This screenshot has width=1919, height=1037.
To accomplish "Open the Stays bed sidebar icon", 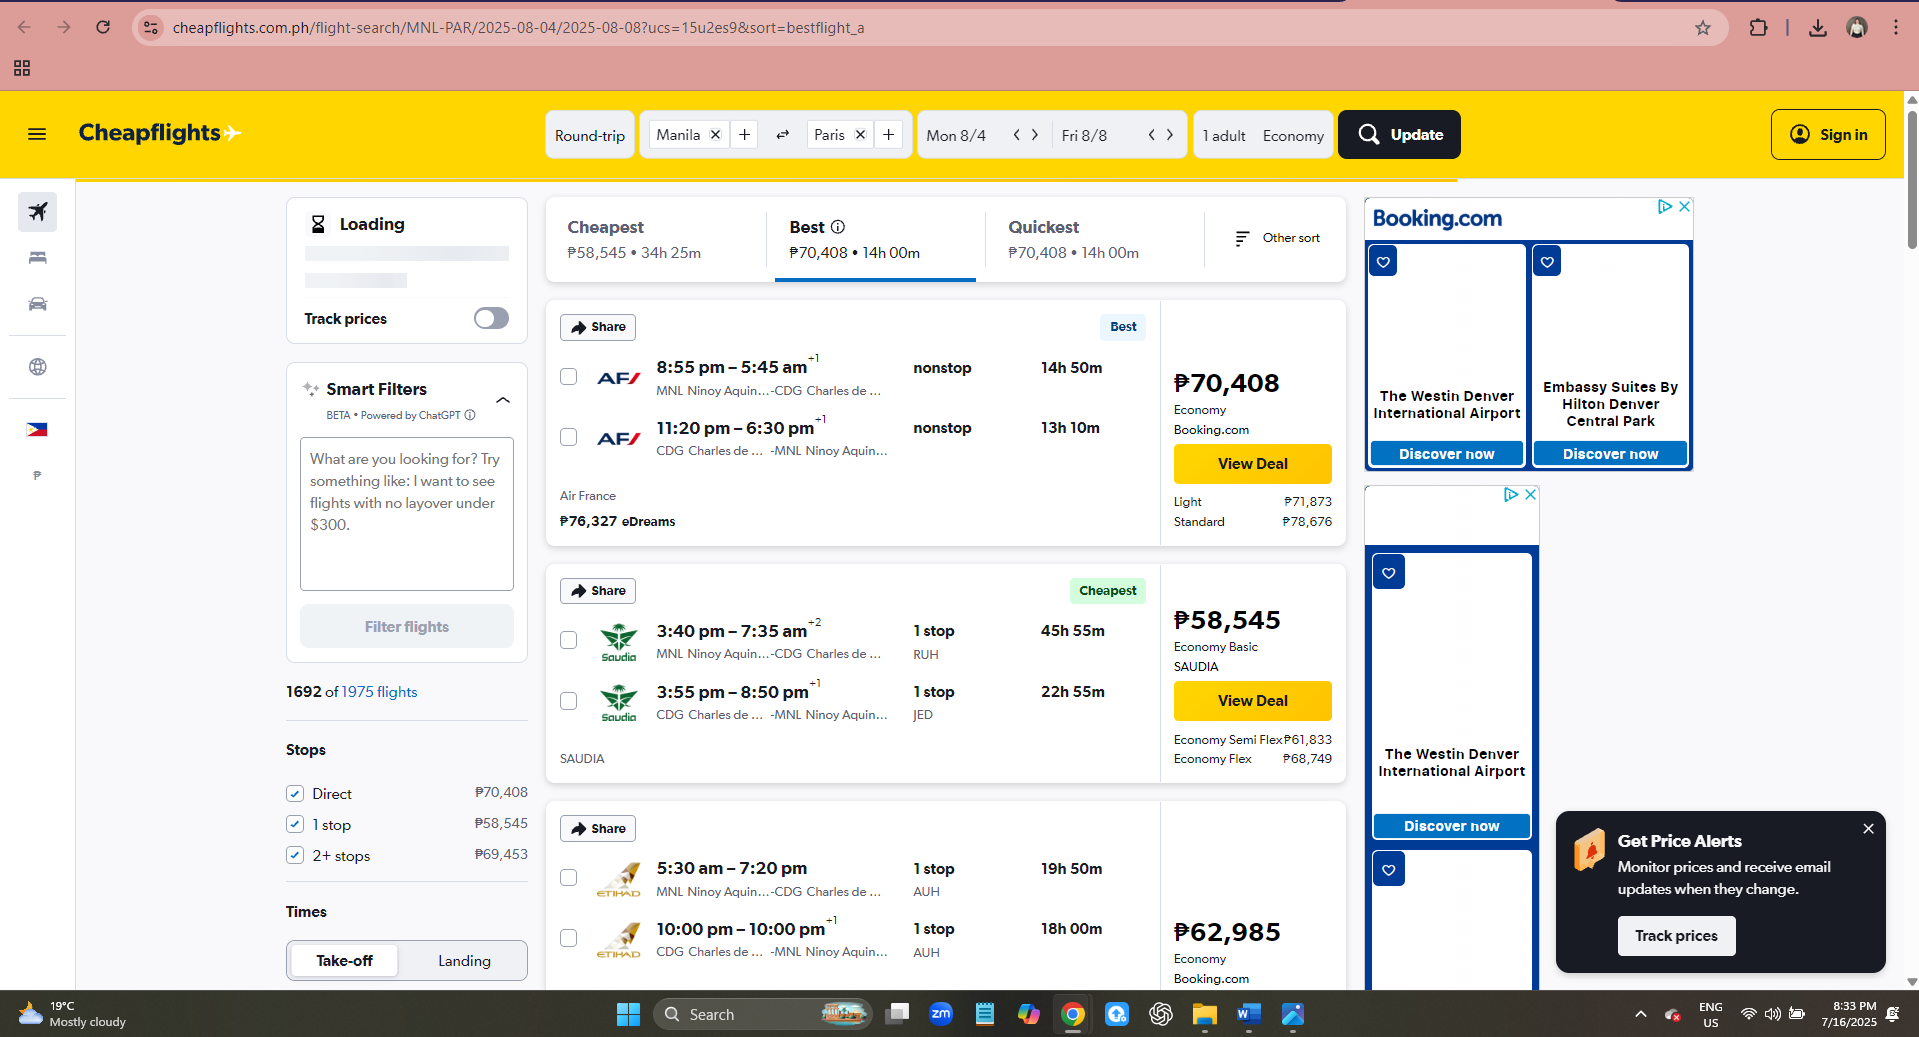I will coord(38,258).
